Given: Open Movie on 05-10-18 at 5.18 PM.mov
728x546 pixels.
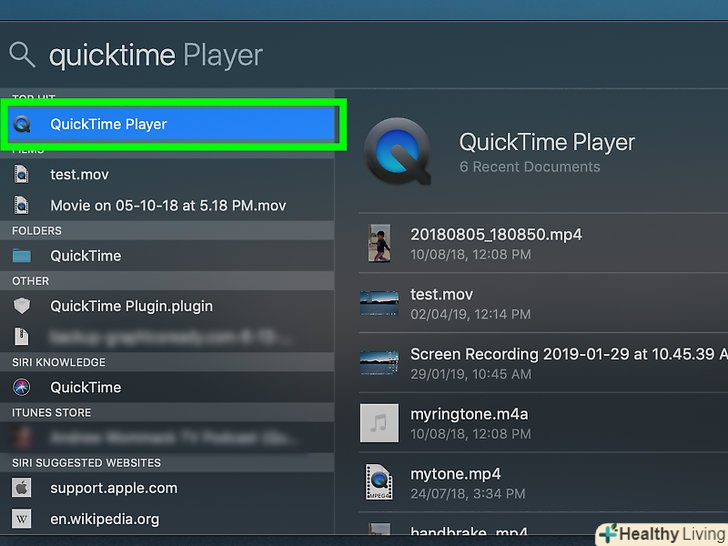Looking at the screenshot, I should (167, 205).
